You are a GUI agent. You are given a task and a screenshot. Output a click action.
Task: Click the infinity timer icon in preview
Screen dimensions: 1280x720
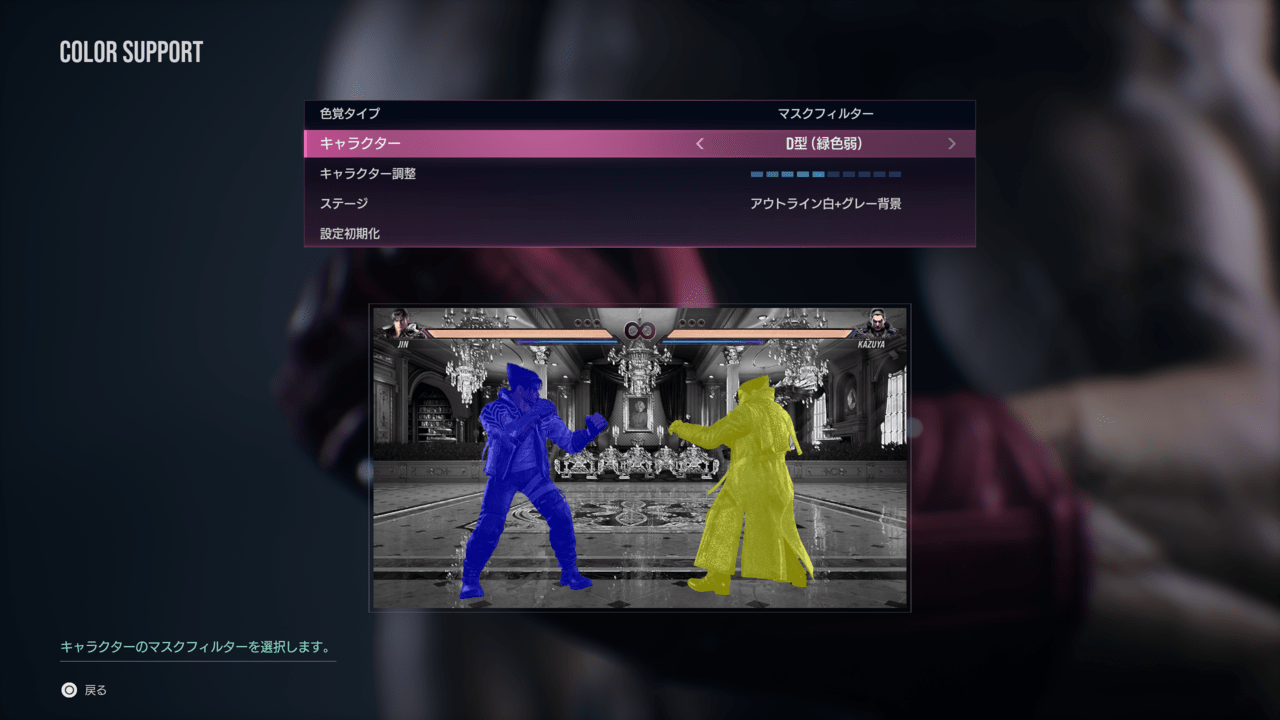coord(639,330)
